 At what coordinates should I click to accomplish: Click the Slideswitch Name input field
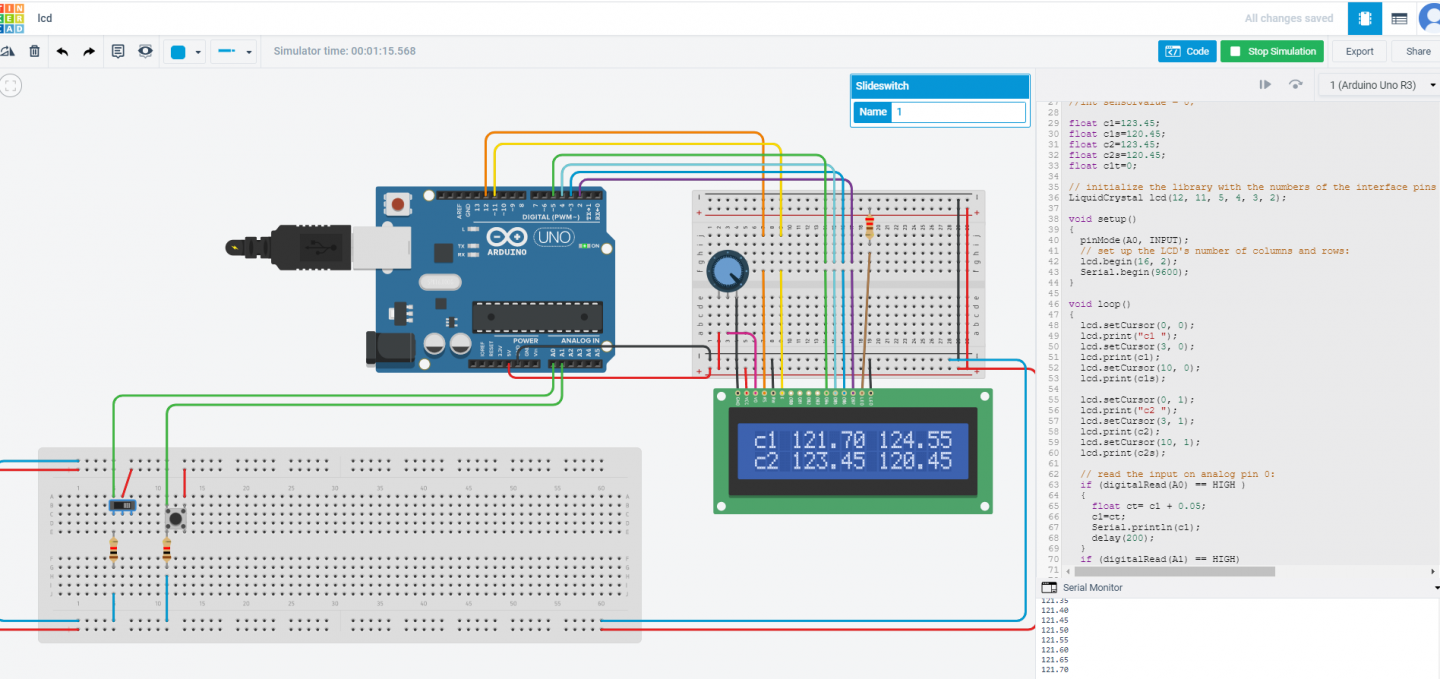[958, 112]
